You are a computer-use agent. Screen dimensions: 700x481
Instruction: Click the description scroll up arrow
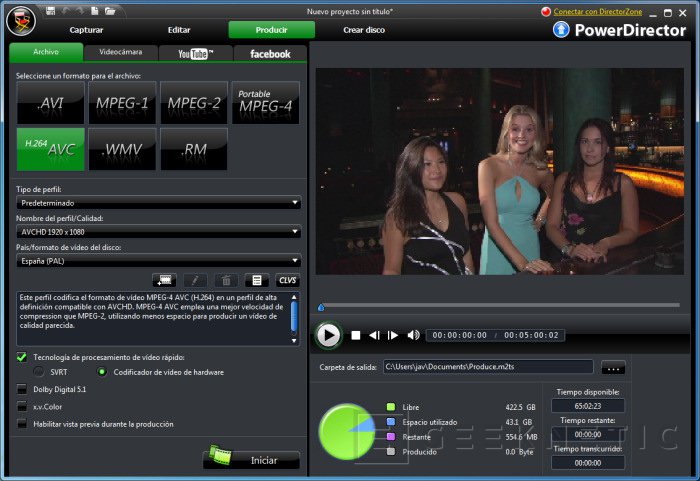[x=294, y=297]
